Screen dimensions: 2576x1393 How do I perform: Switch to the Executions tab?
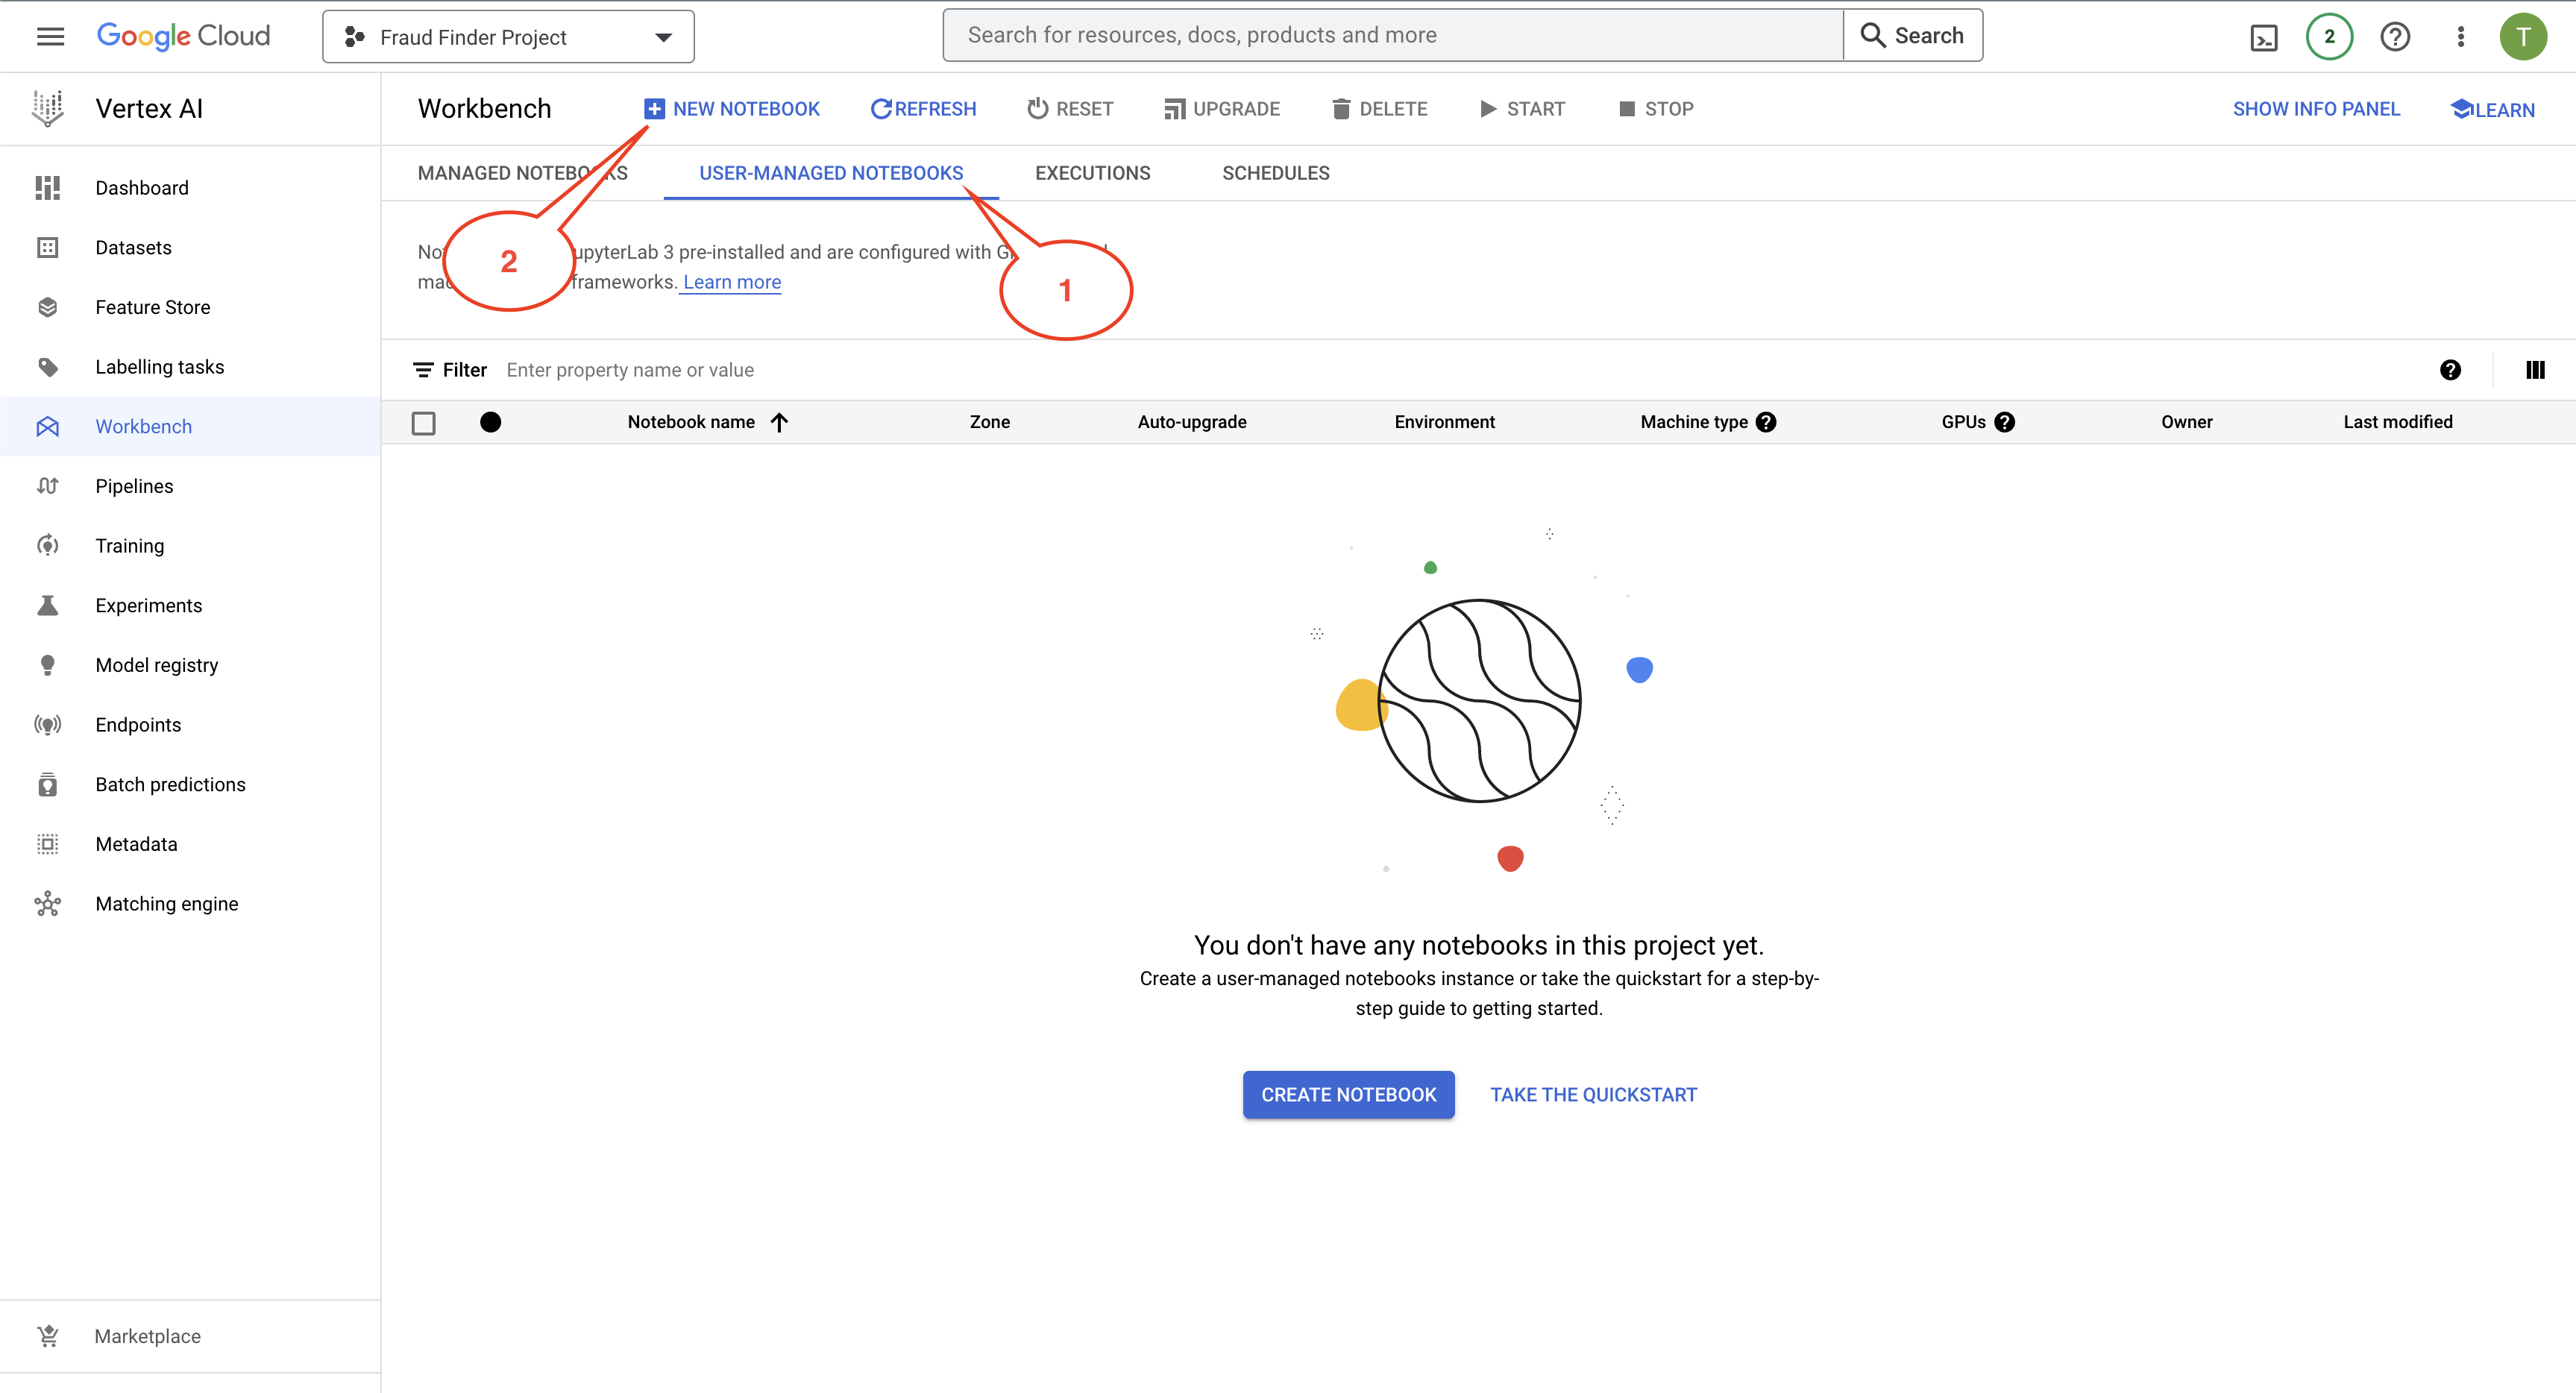[1092, 173]
